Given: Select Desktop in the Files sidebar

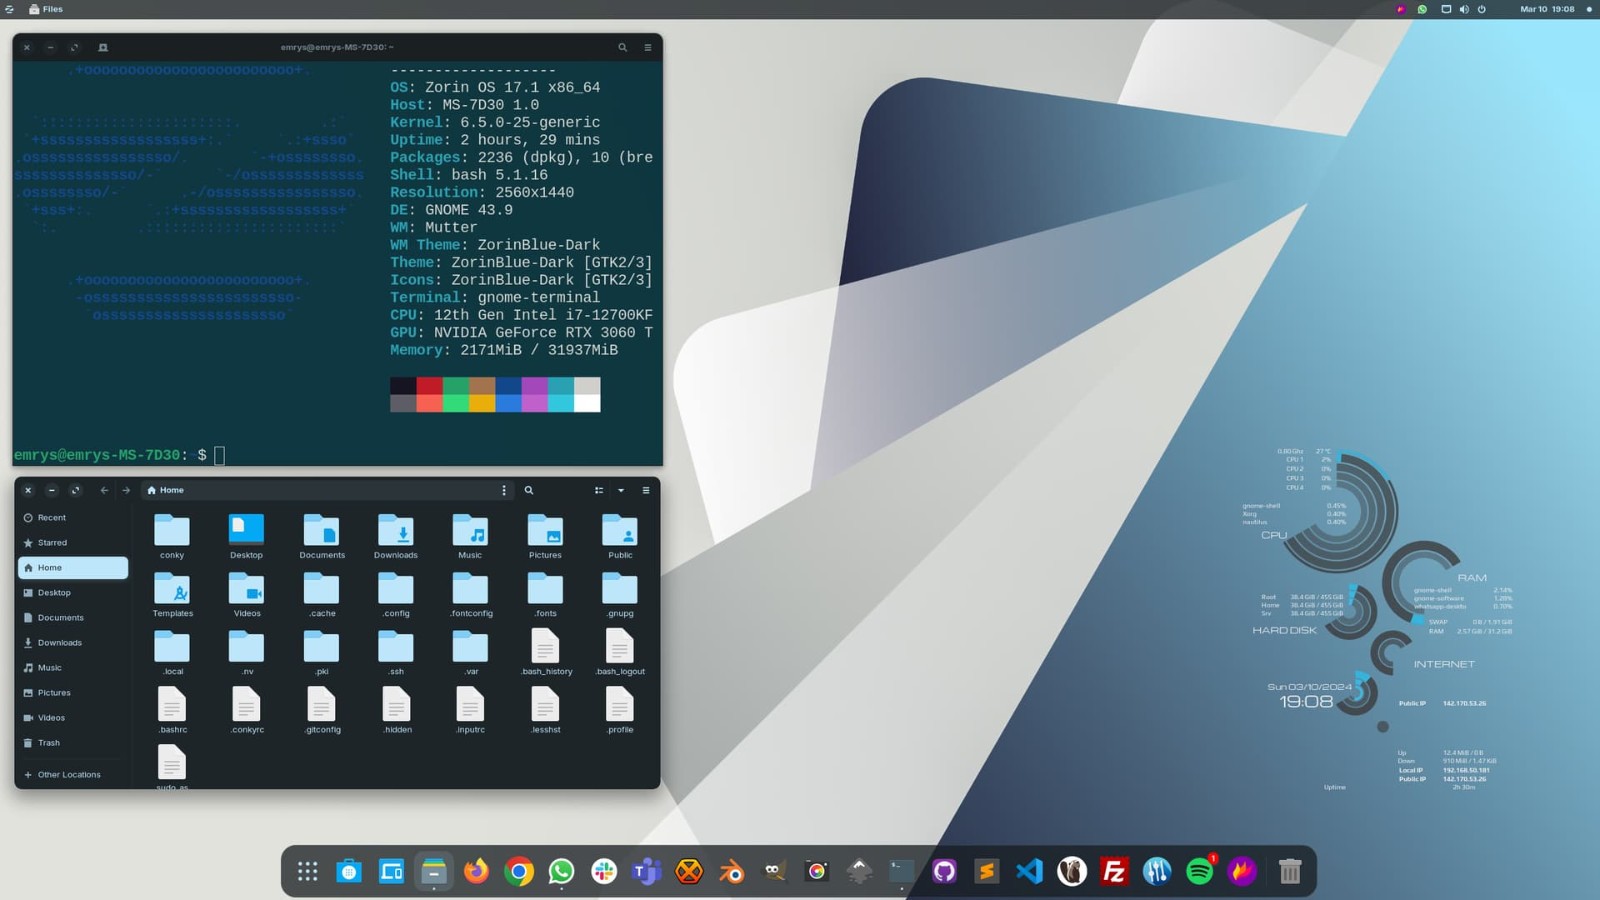Looking at the screenshot, I should tap(73, 593).
